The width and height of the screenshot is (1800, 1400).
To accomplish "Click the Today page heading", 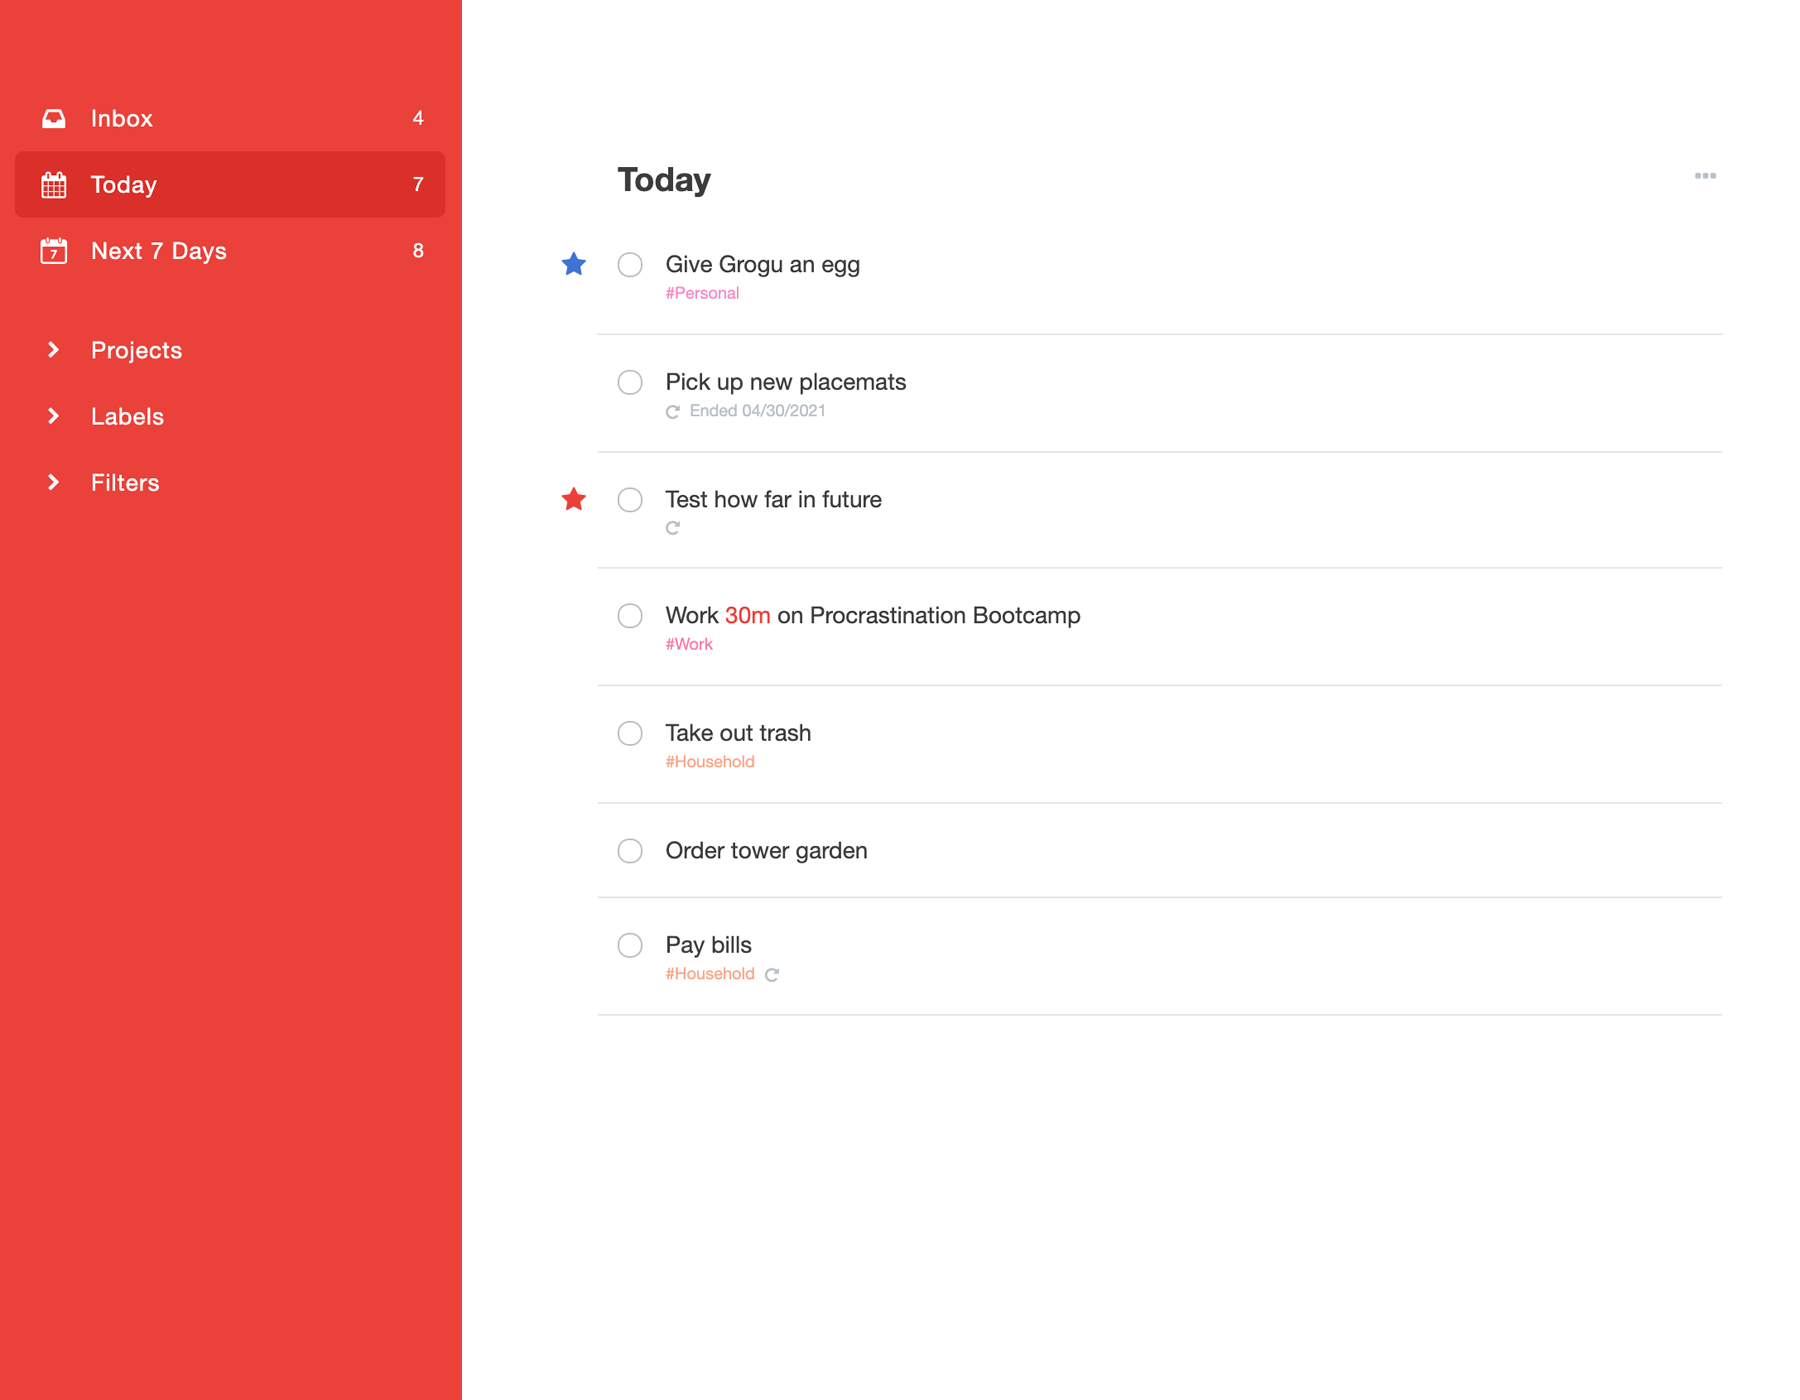I will (664, 179).
